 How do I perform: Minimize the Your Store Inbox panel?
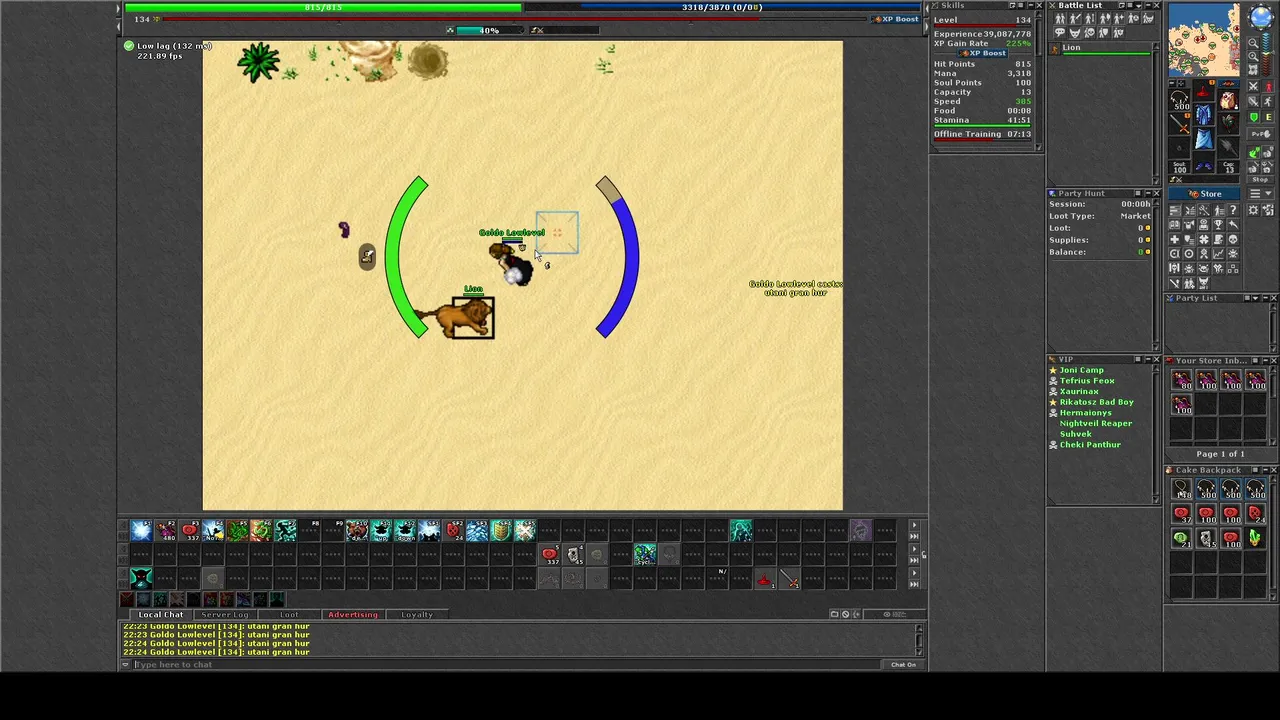(1266, 361)
